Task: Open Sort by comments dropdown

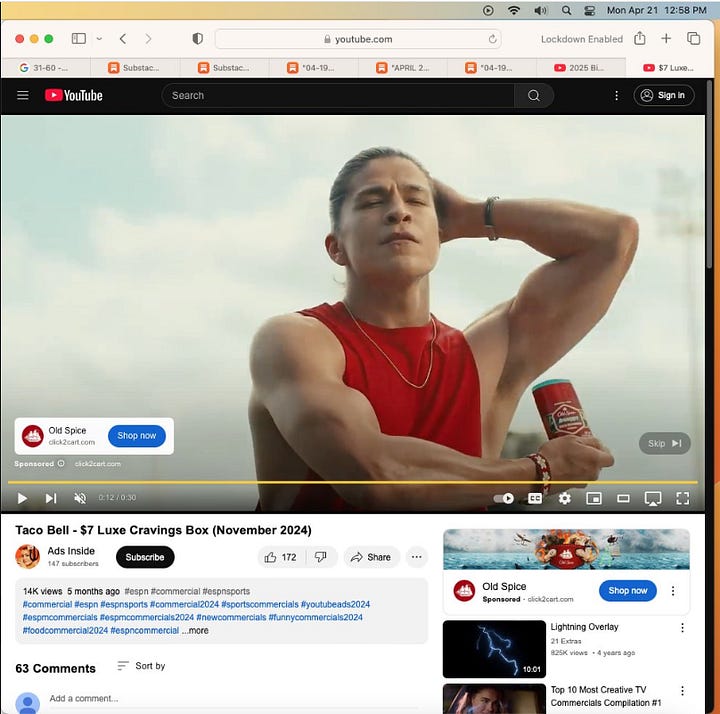Action: coord(141,666)
